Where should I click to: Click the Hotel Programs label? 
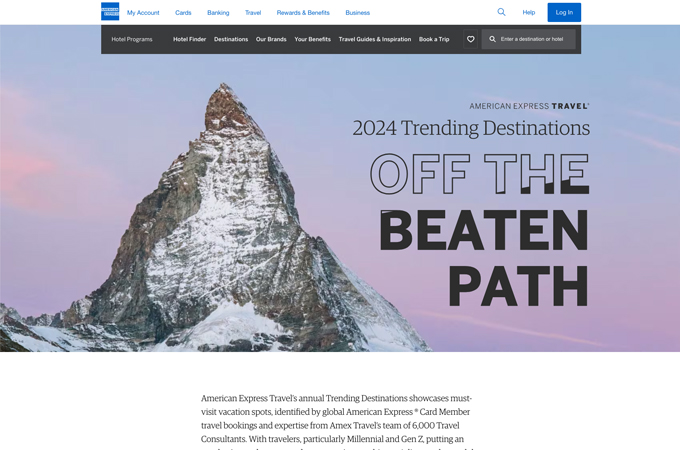pyautogui.click(x=132, y=39)
